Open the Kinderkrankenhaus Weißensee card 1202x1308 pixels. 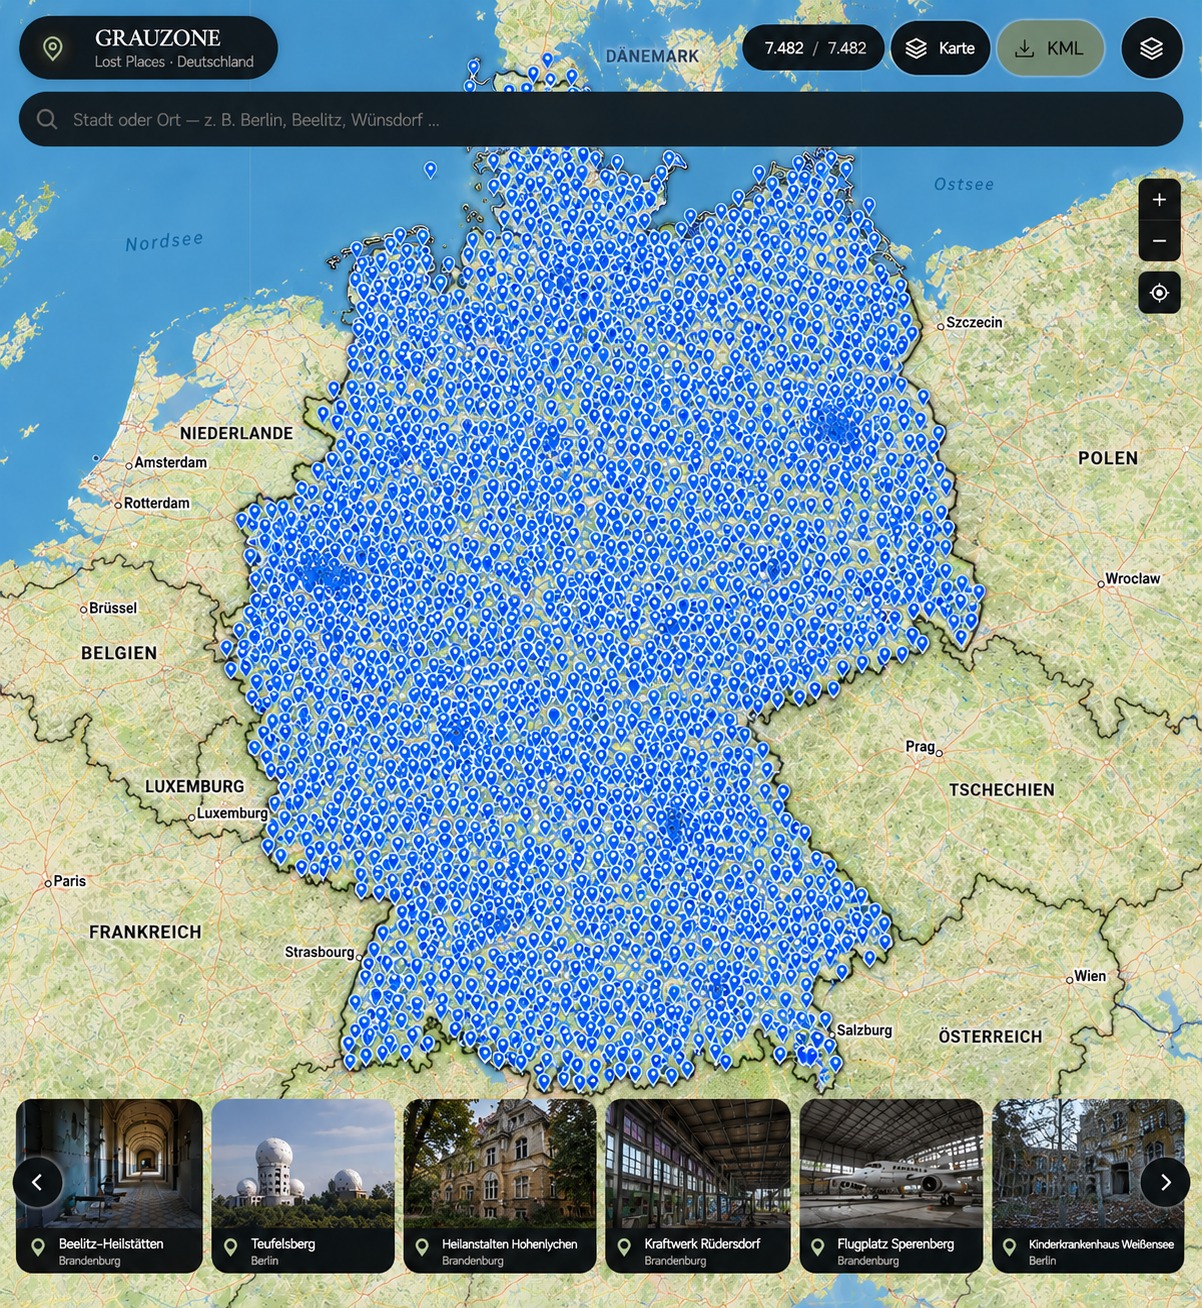(1088, 1186)
